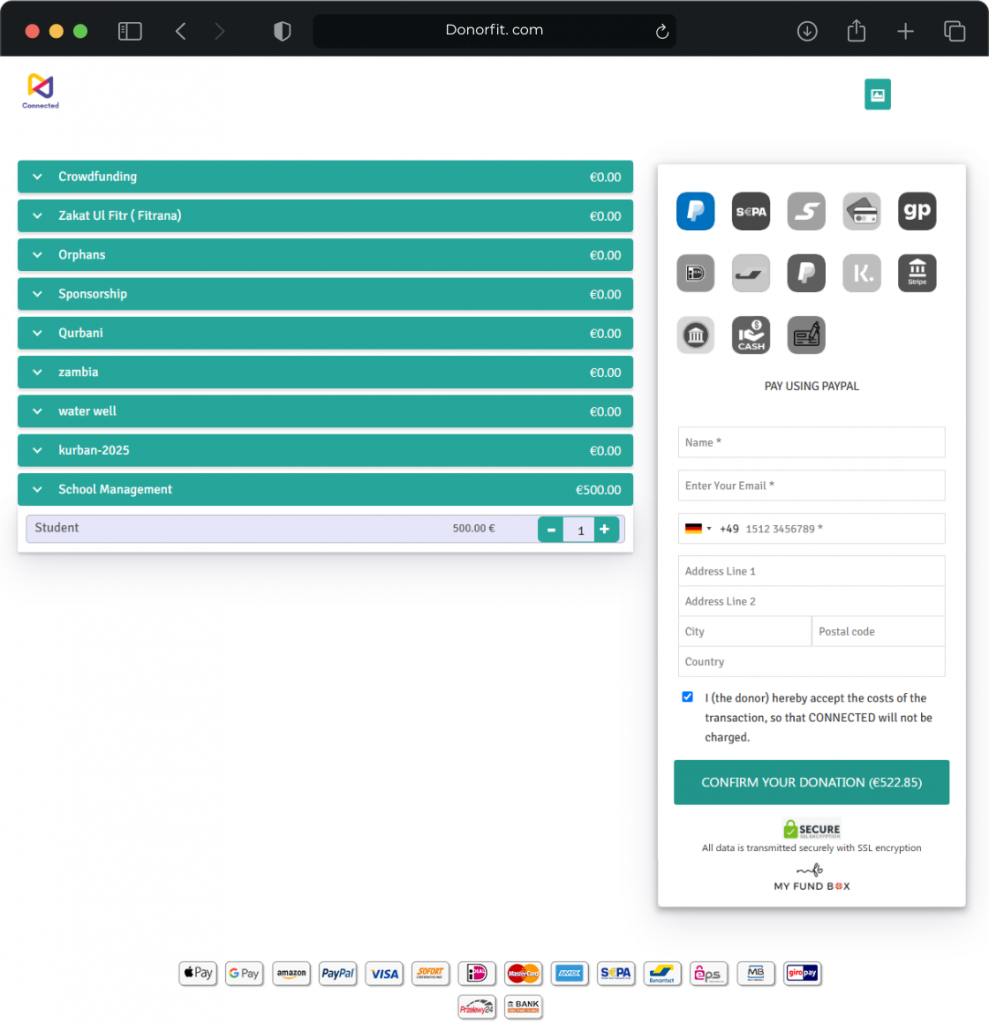Choose the iDEAL payment method icon
This screenshot has width=989, height=1024.
click(x=695, y=273)
